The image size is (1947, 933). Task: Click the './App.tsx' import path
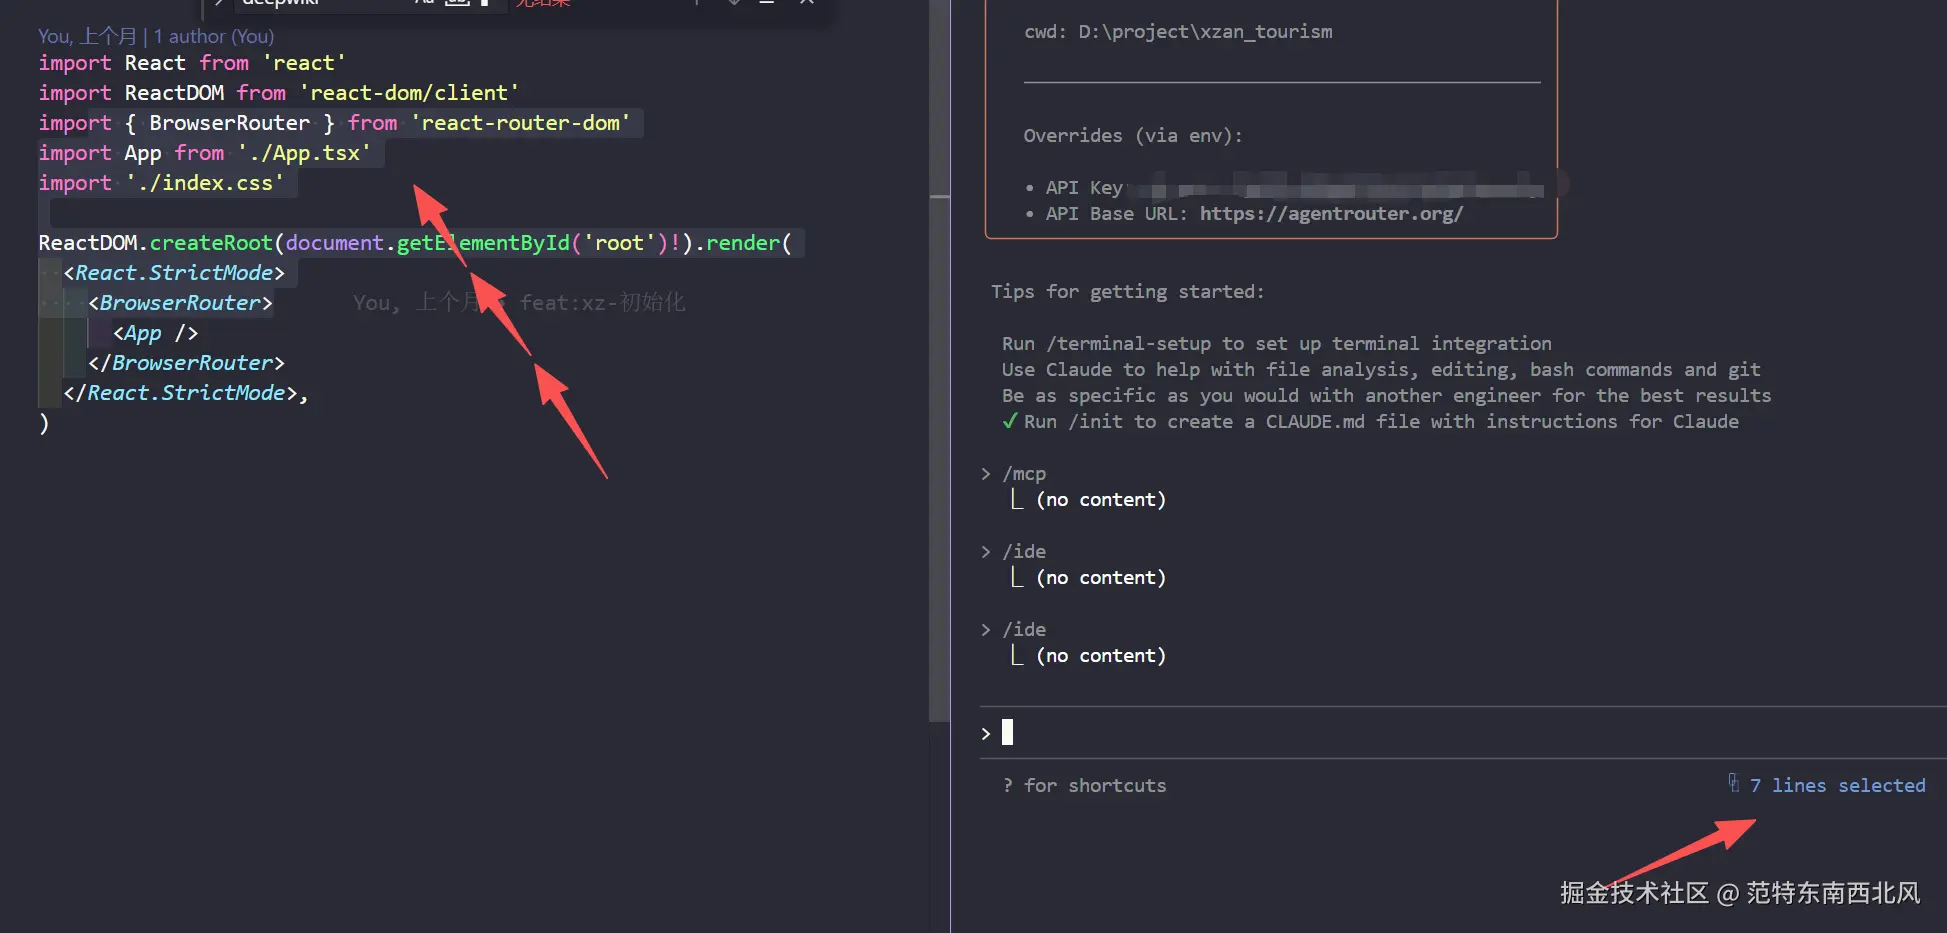click(304, 152)
